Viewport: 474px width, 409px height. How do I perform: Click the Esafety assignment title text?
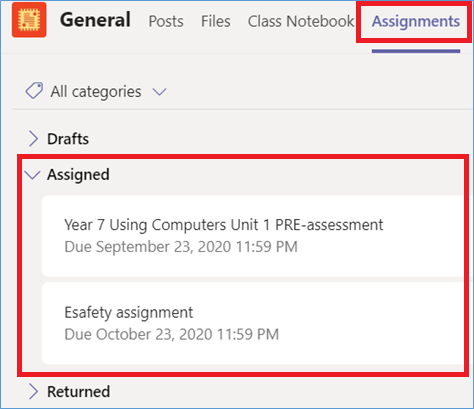(x=129, y=313)
